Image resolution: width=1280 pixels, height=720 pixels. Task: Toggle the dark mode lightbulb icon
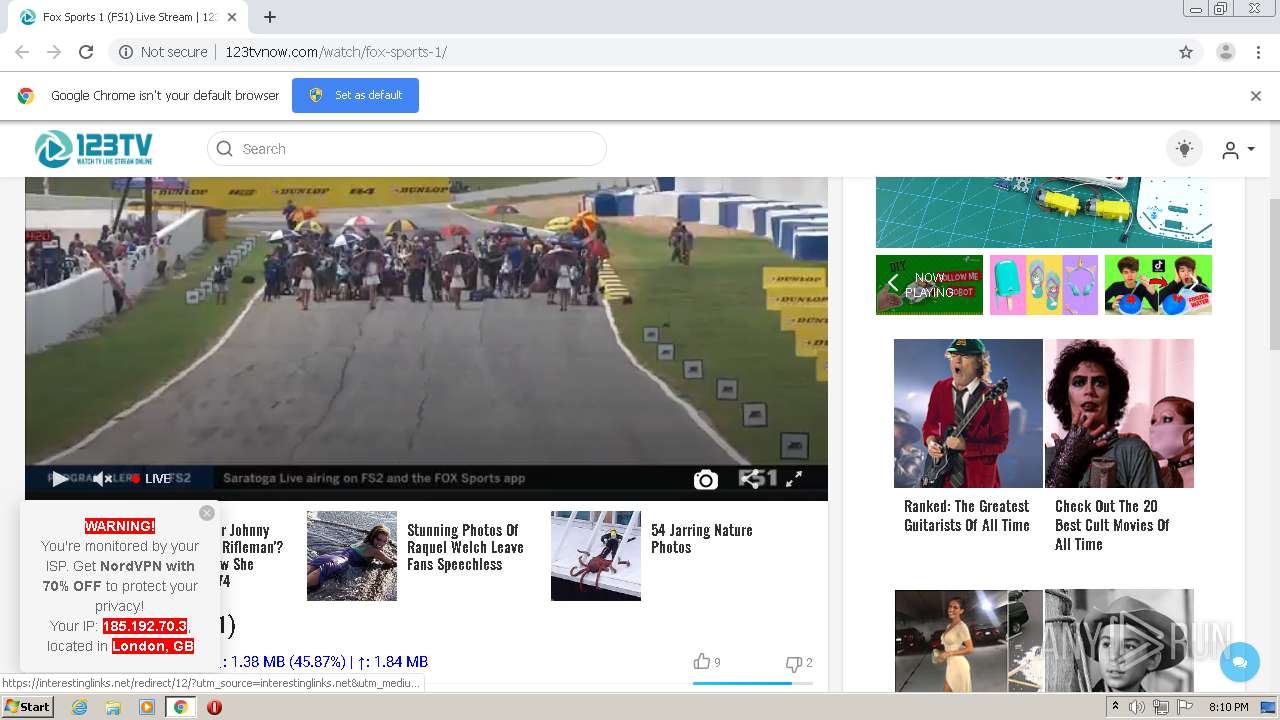(1184, 149)
